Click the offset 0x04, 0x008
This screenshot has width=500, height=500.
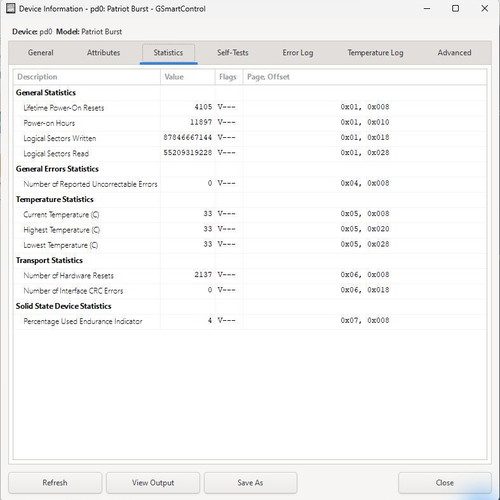365,183
